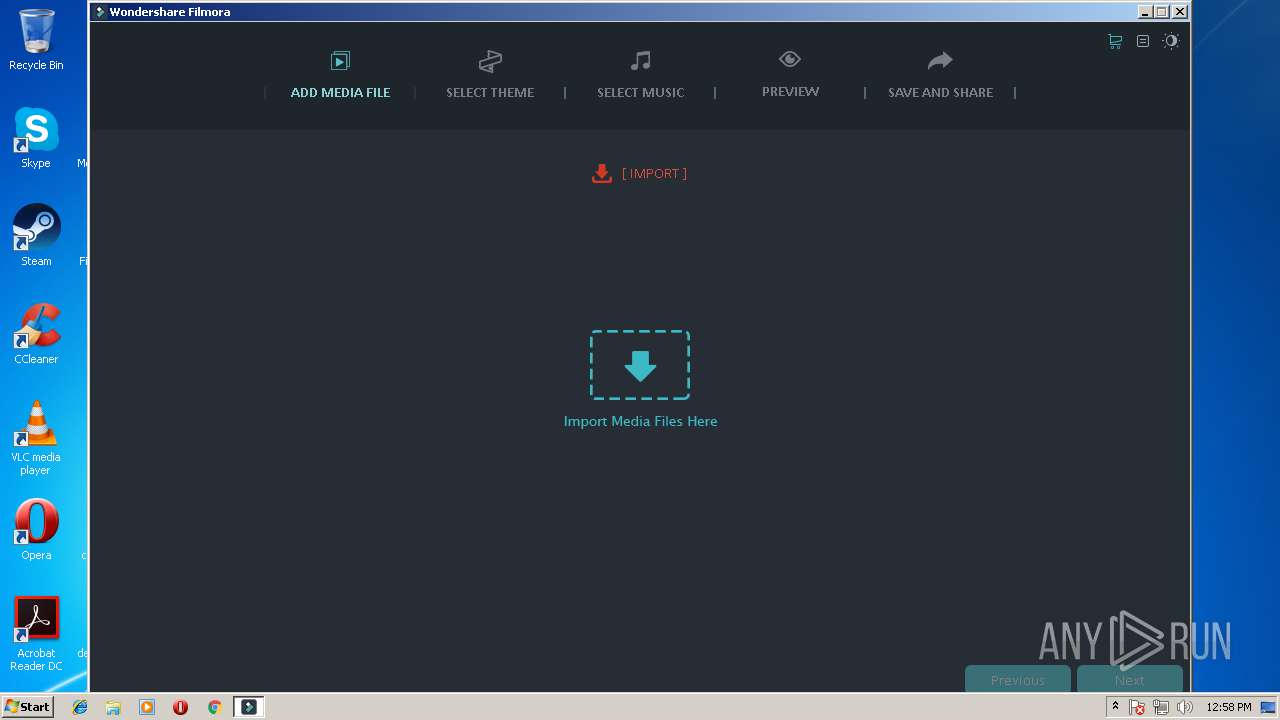Click the dashed import drop box
This screenshot has width=1280, height=720.
[x=640, y=365]
